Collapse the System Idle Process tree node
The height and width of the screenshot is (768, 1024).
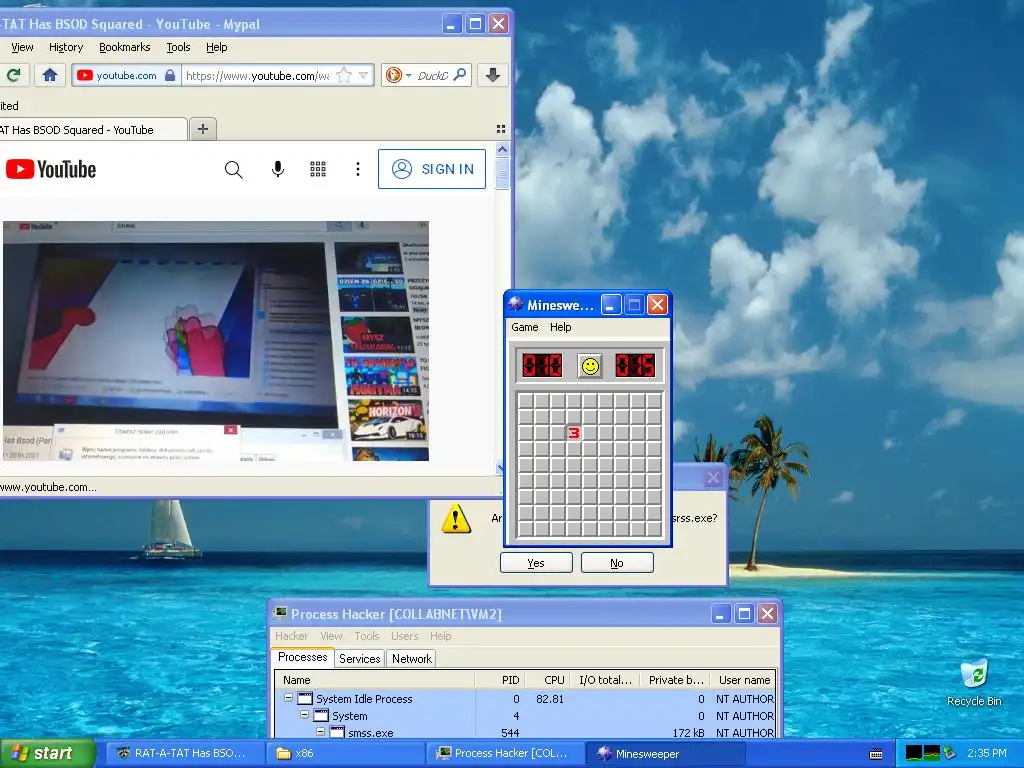click(288, 698)
